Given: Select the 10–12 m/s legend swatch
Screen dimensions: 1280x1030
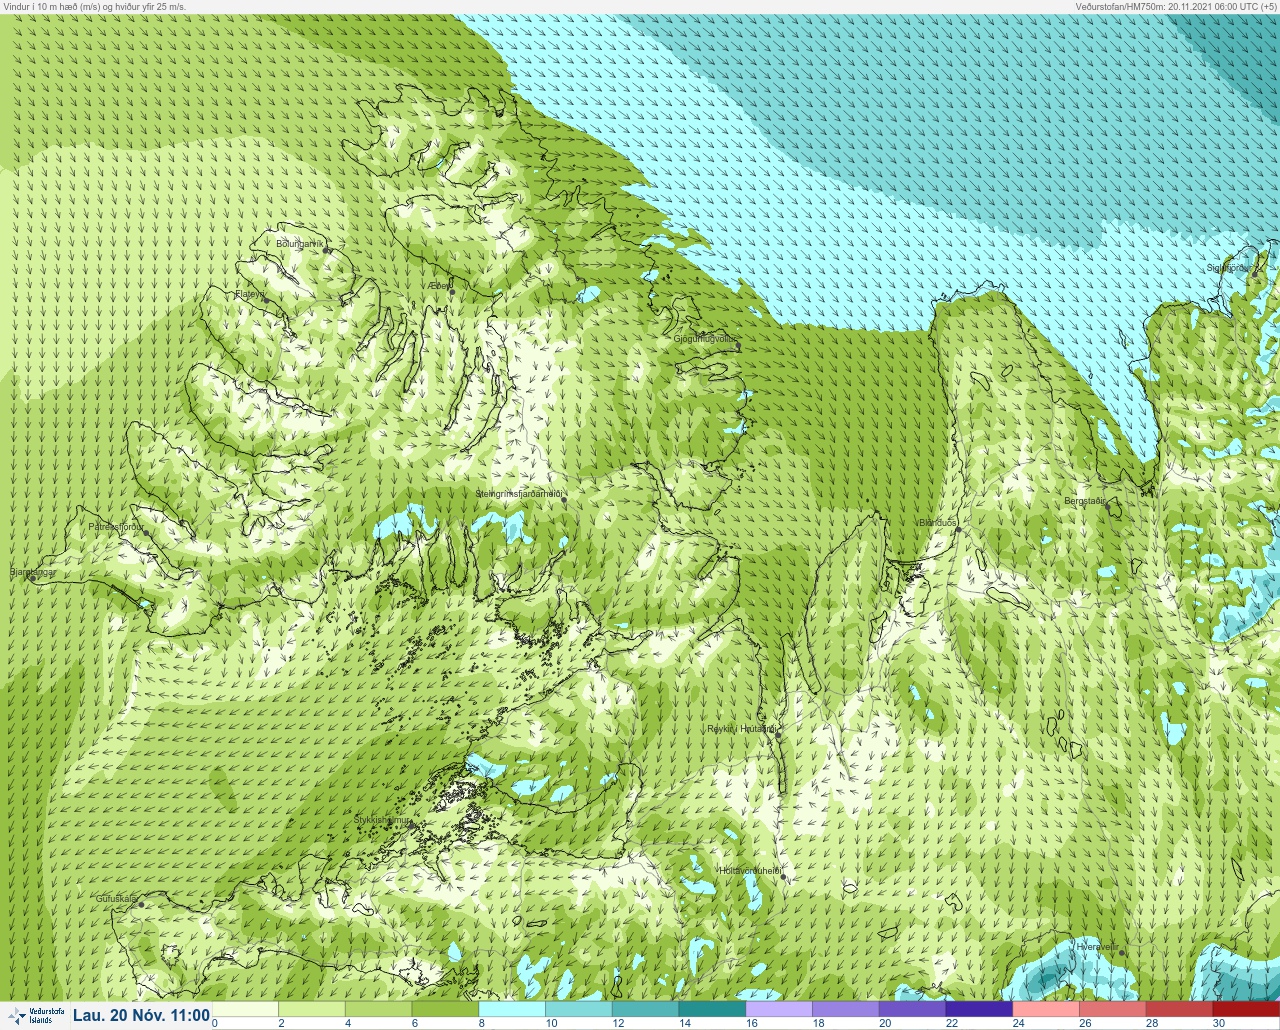Looking at the screenshot, I should pos(579,1009).
